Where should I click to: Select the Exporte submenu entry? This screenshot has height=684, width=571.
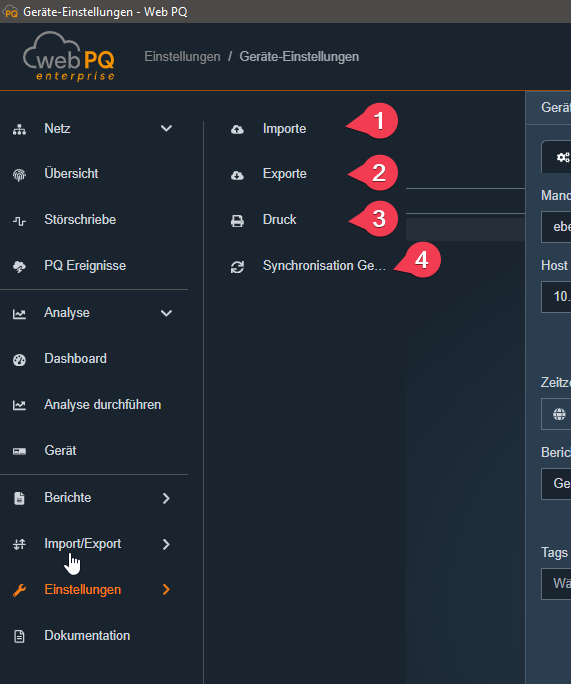(284, 174)
